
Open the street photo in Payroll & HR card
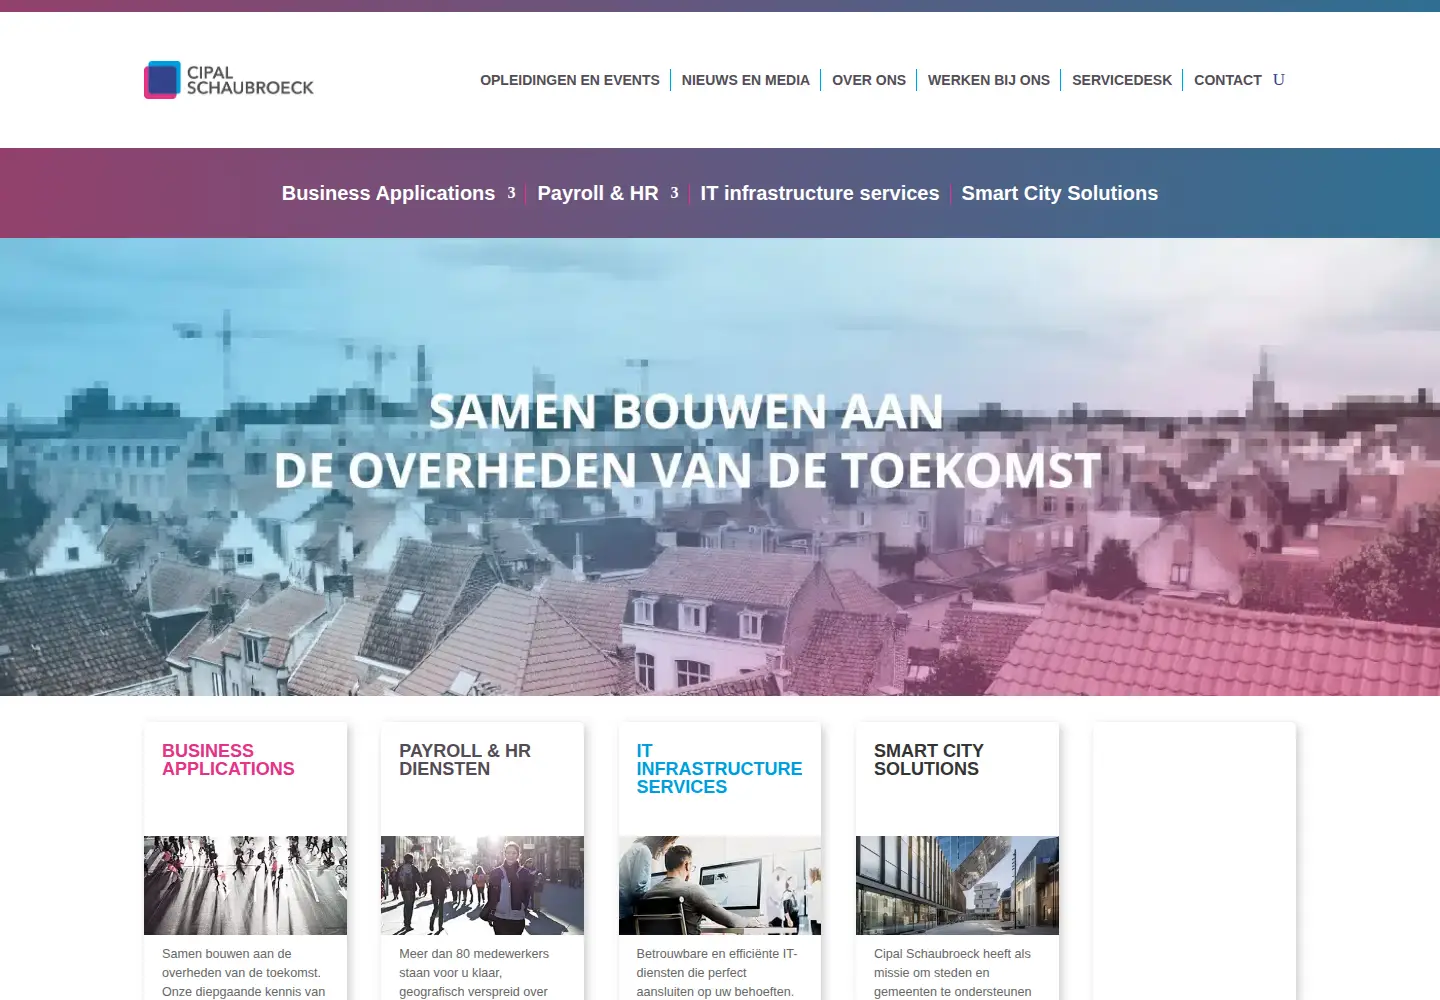(x=482, y=885)
